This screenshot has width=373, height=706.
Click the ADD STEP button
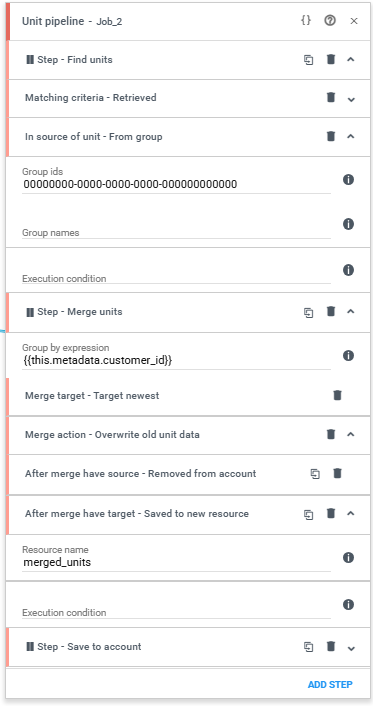330,685
